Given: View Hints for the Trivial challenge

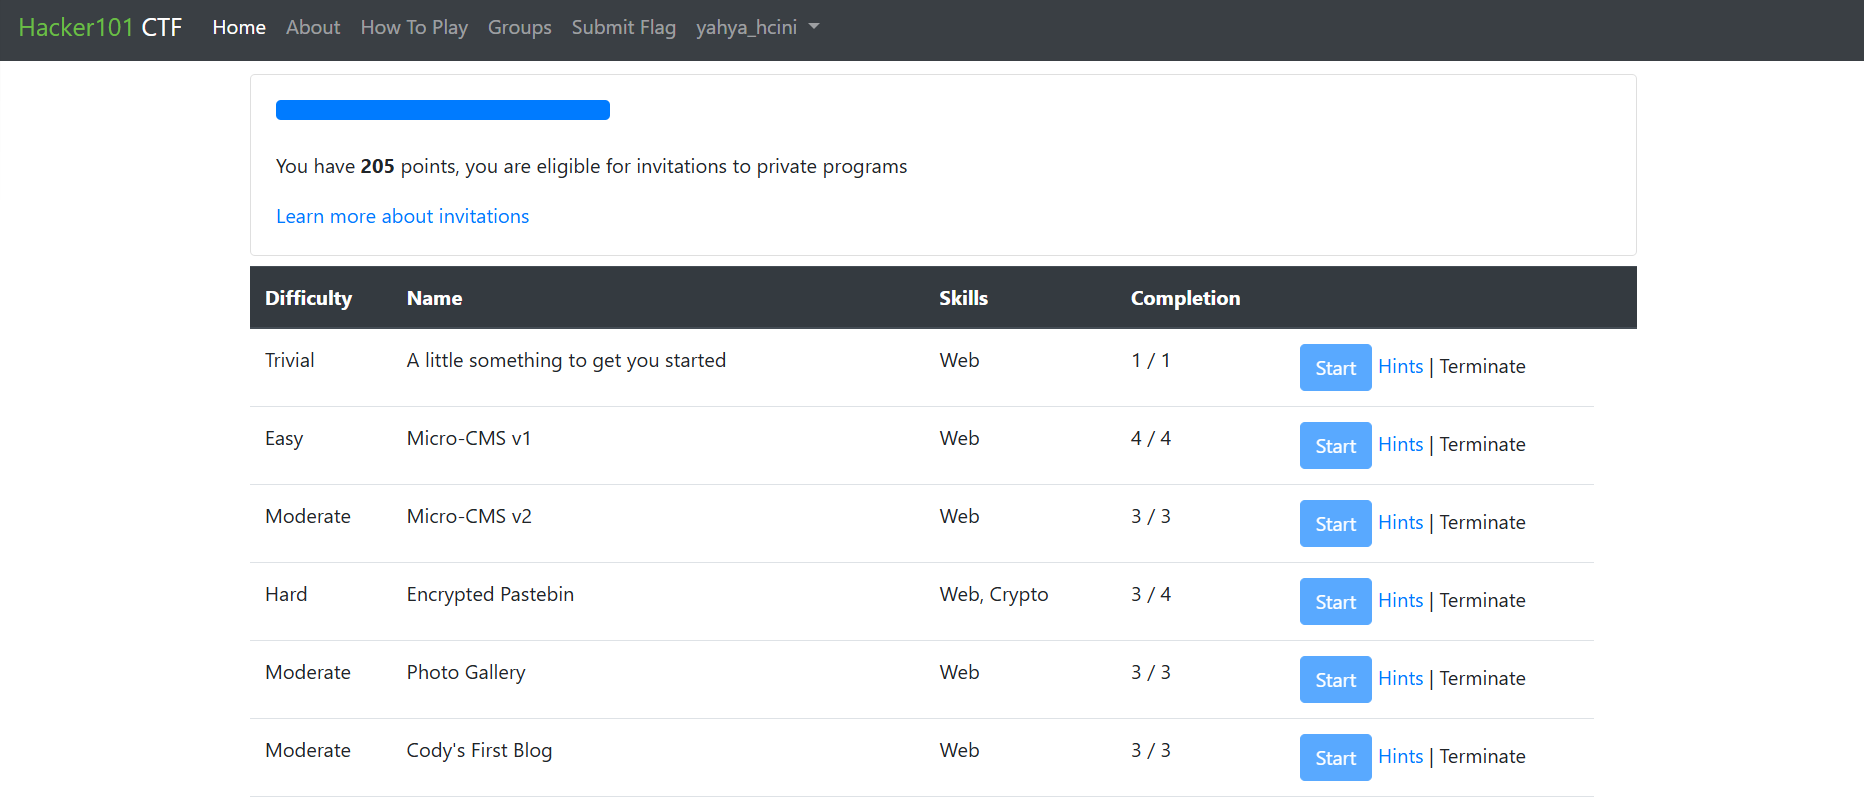Looking at the screenshot, I should [1400, 366].
